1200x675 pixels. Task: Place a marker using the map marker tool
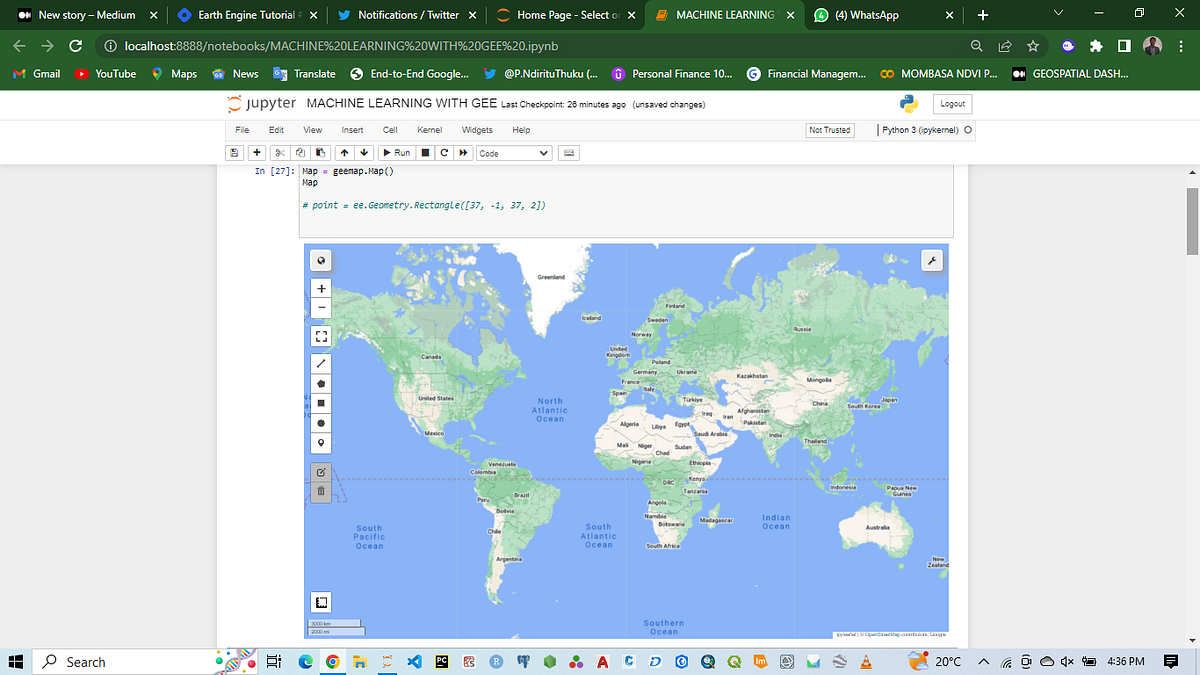point(320,441)
